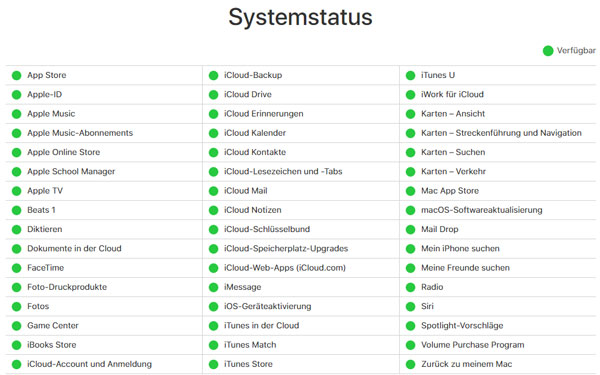The width and height of the screenshot is (600, 375).
Task: Select the Apple School Manager entry
Action: point(71,171)
